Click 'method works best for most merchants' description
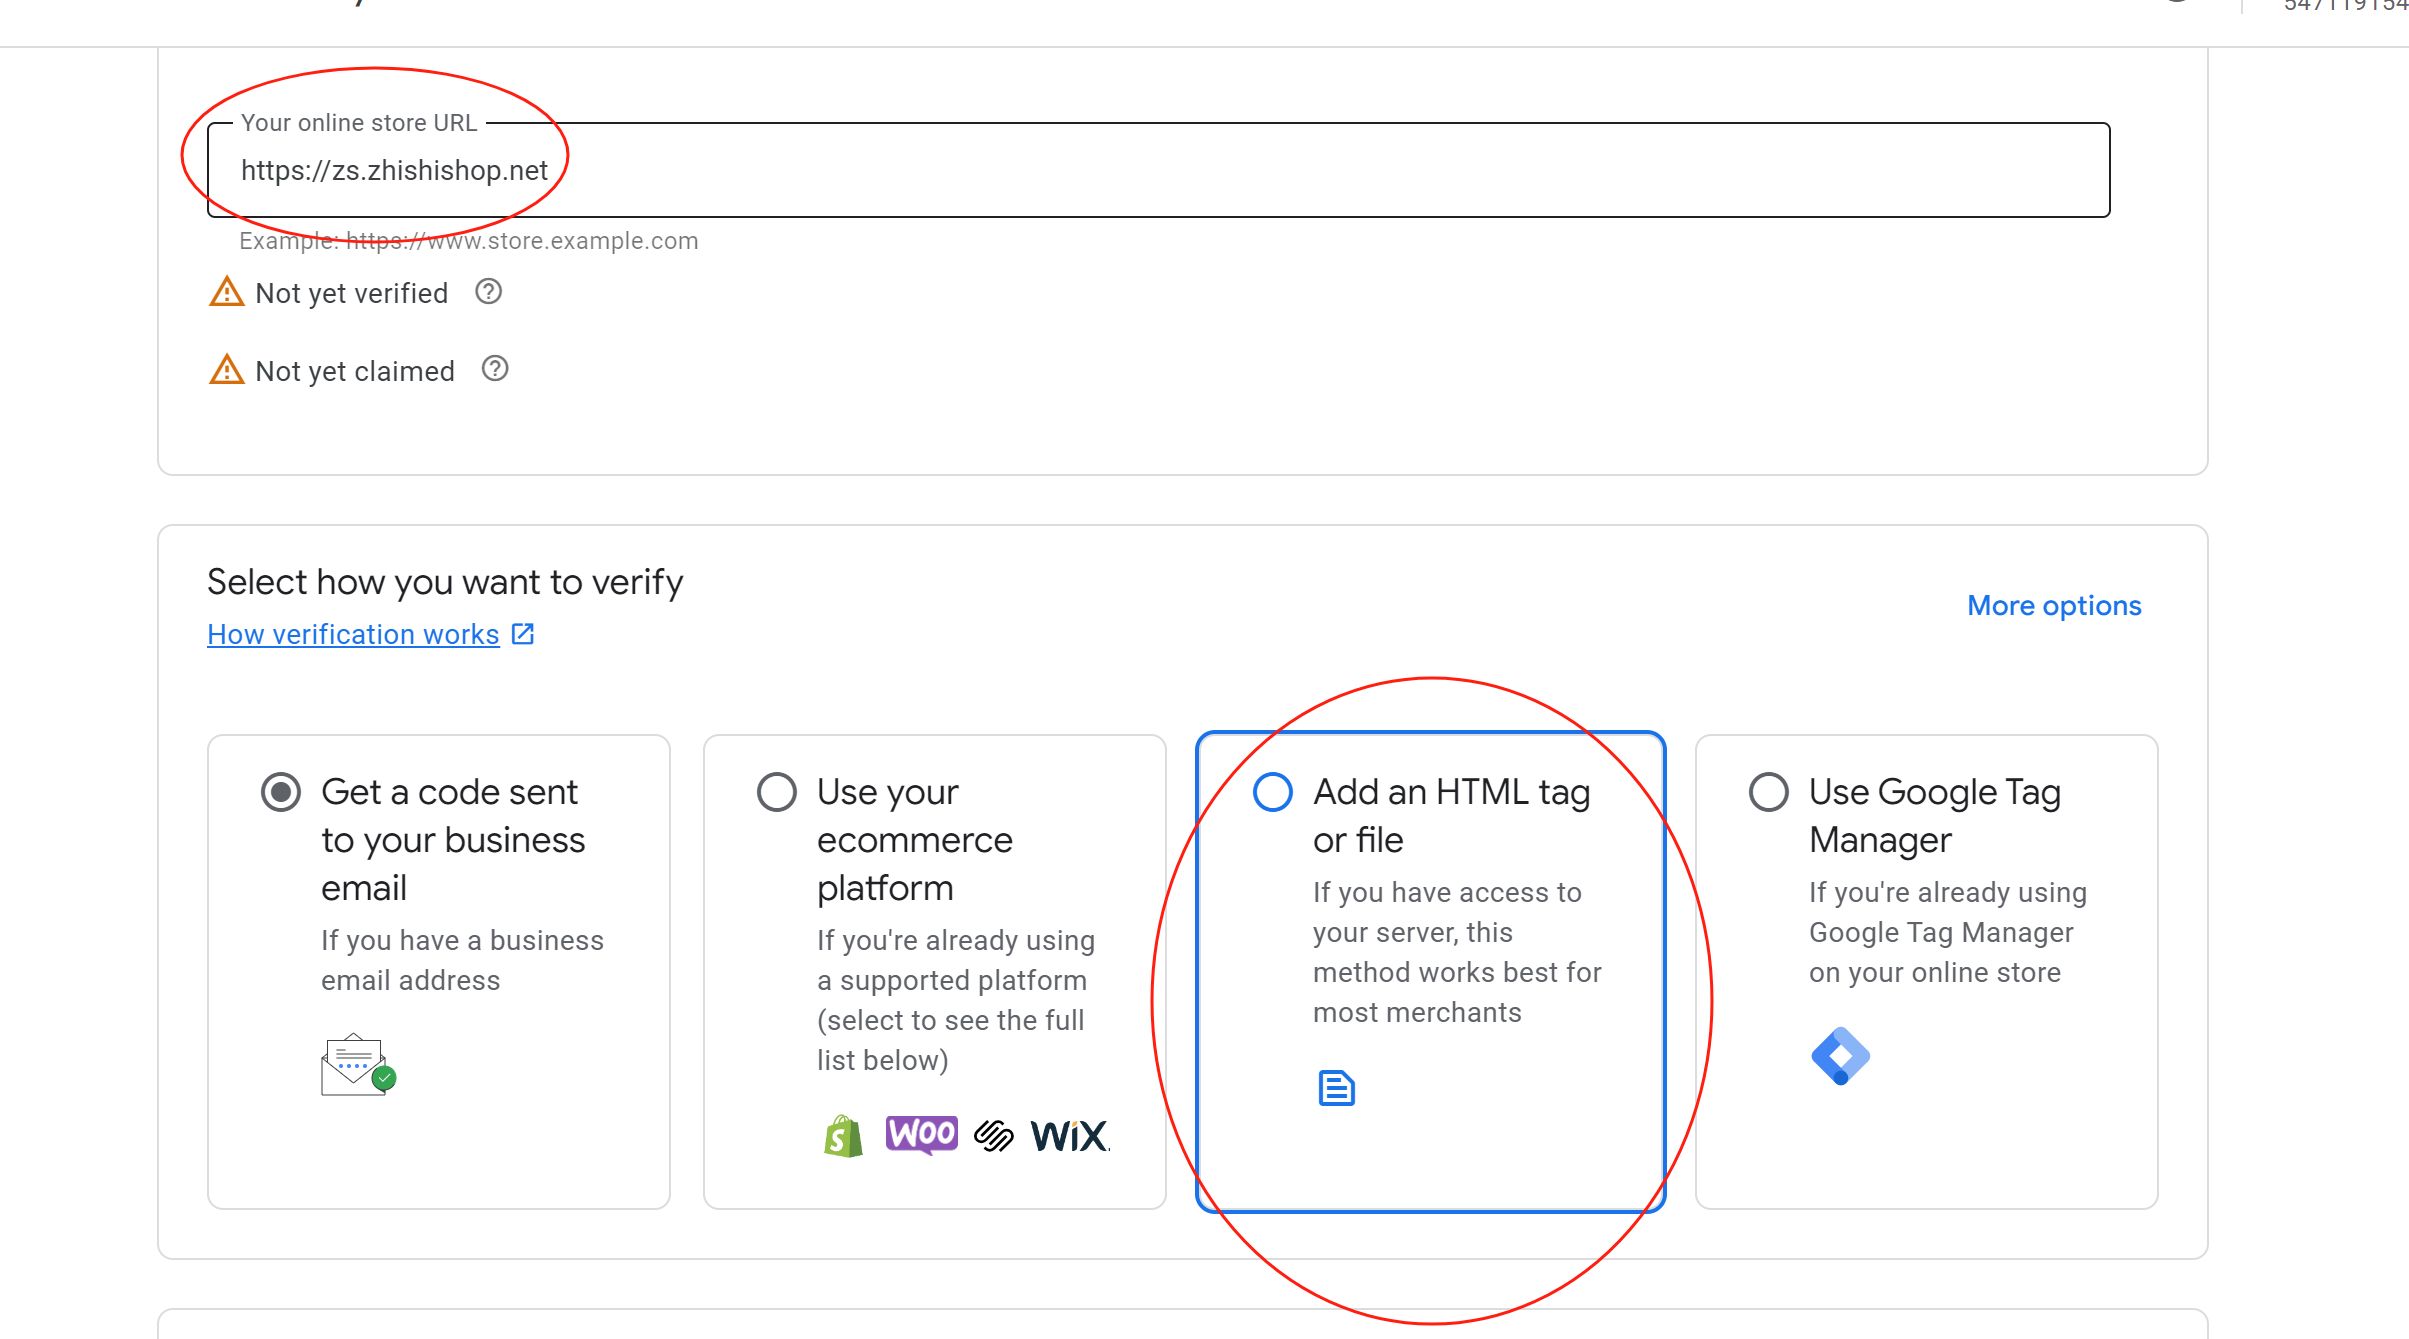The width and height of the screenshot is (2409, 1339). pyautogui.click(x=1457, y=992)
